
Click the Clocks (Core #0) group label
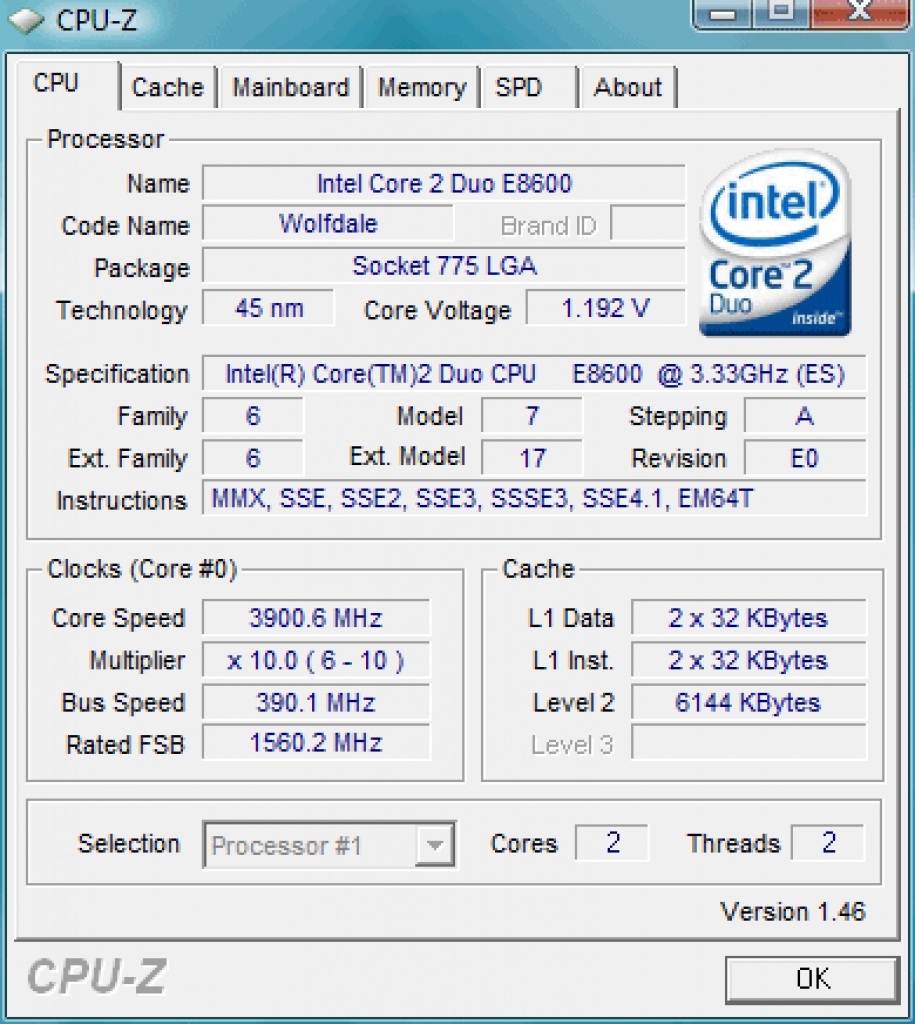click(x=142, y=569)
